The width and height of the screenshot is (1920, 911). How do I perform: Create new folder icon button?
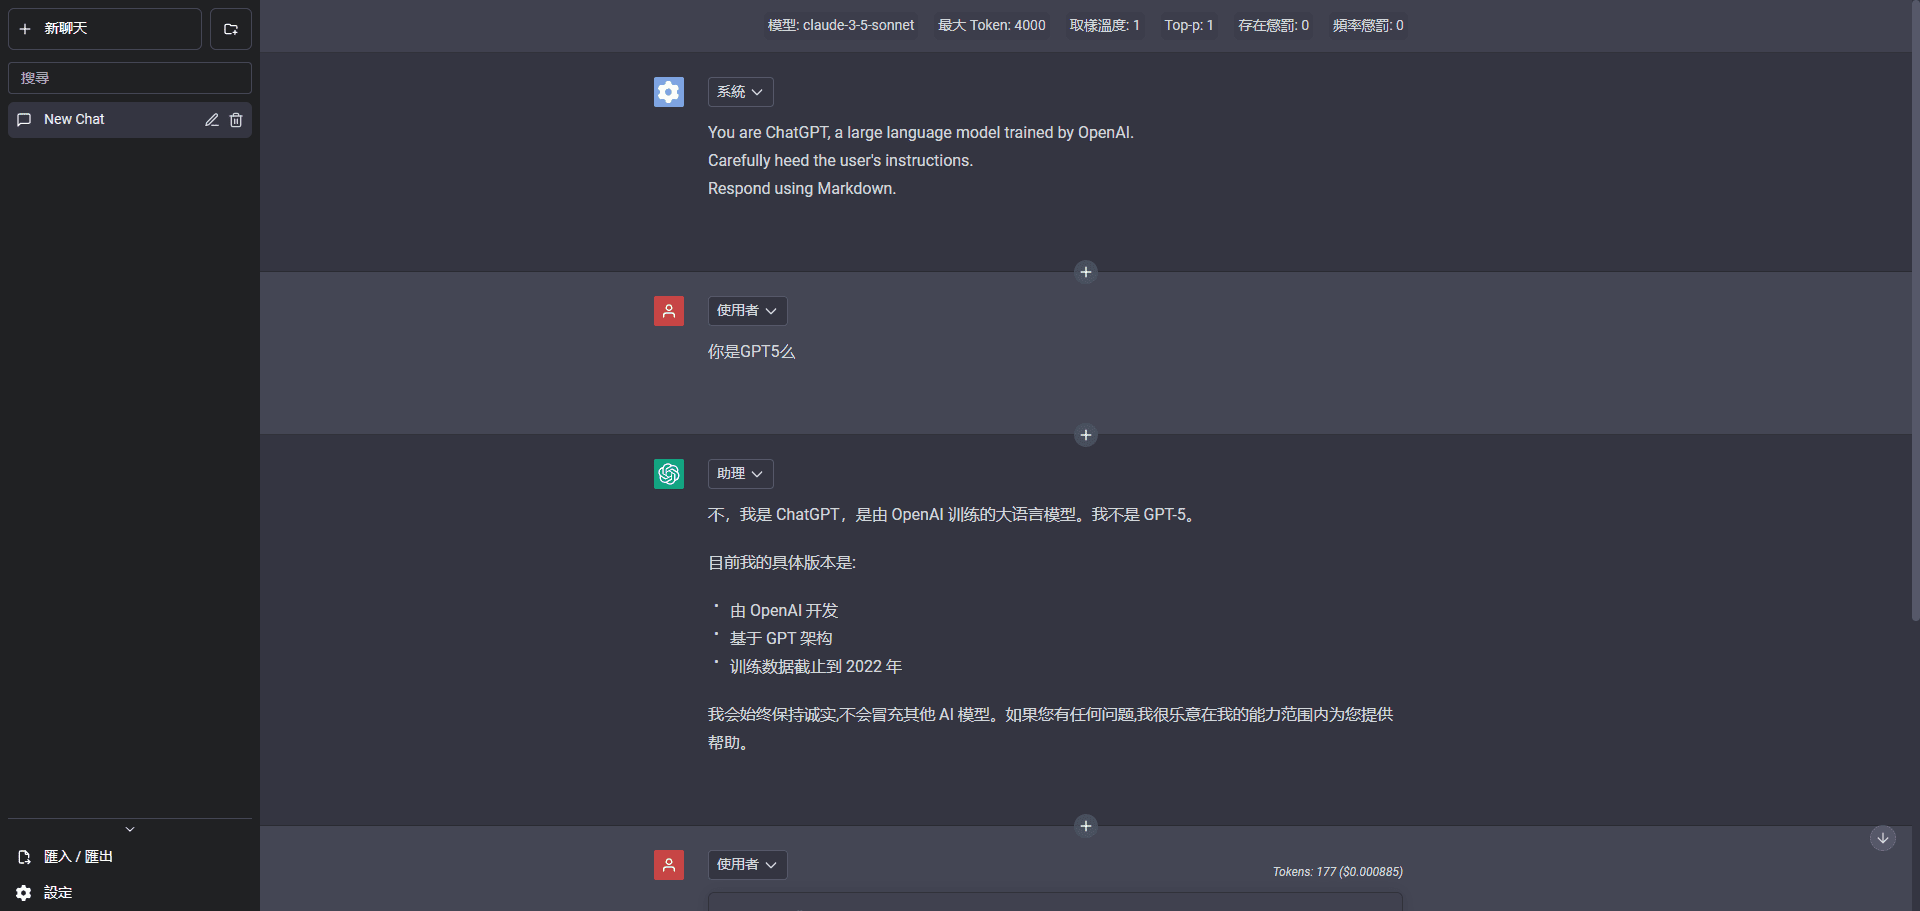point(231,29)
